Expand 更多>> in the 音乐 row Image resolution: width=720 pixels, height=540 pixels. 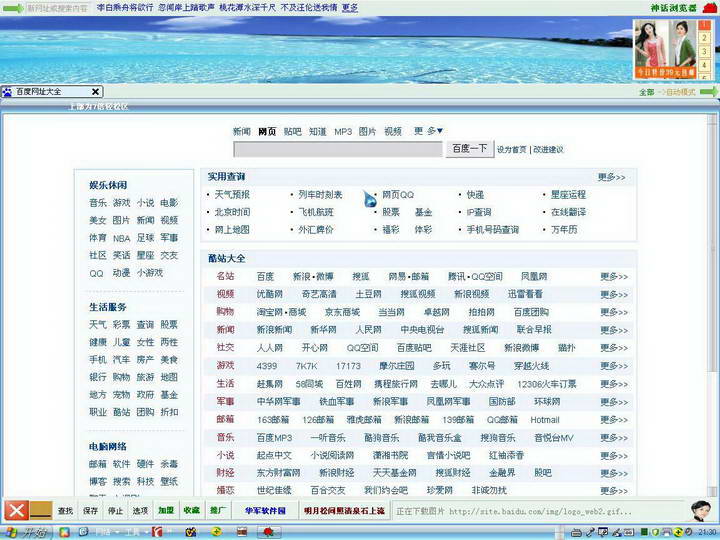click(x=614, y=438)
